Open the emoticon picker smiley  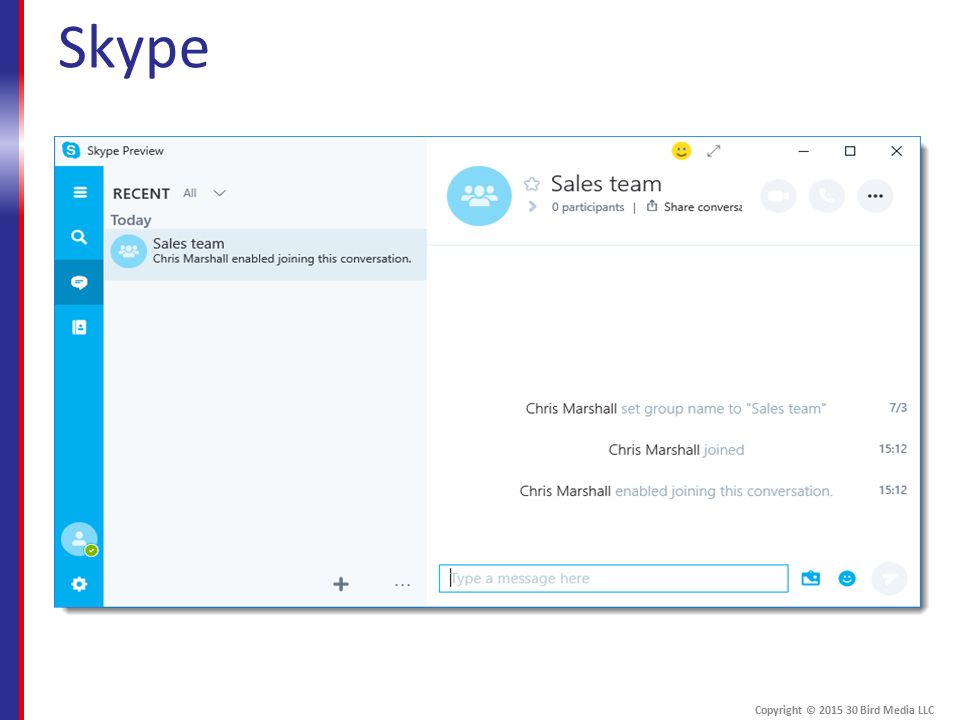[847, 578]
